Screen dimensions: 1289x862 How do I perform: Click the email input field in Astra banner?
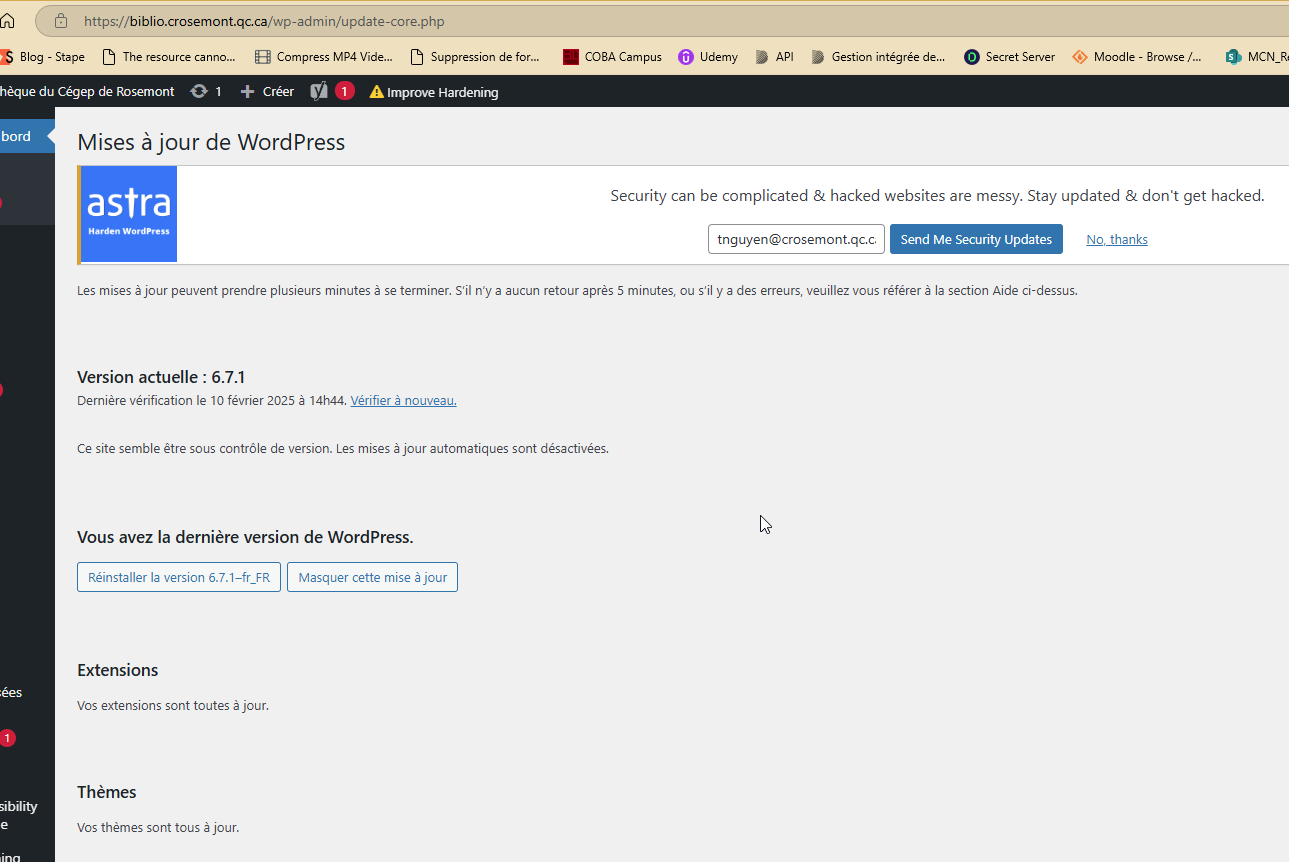coord(796,239)
